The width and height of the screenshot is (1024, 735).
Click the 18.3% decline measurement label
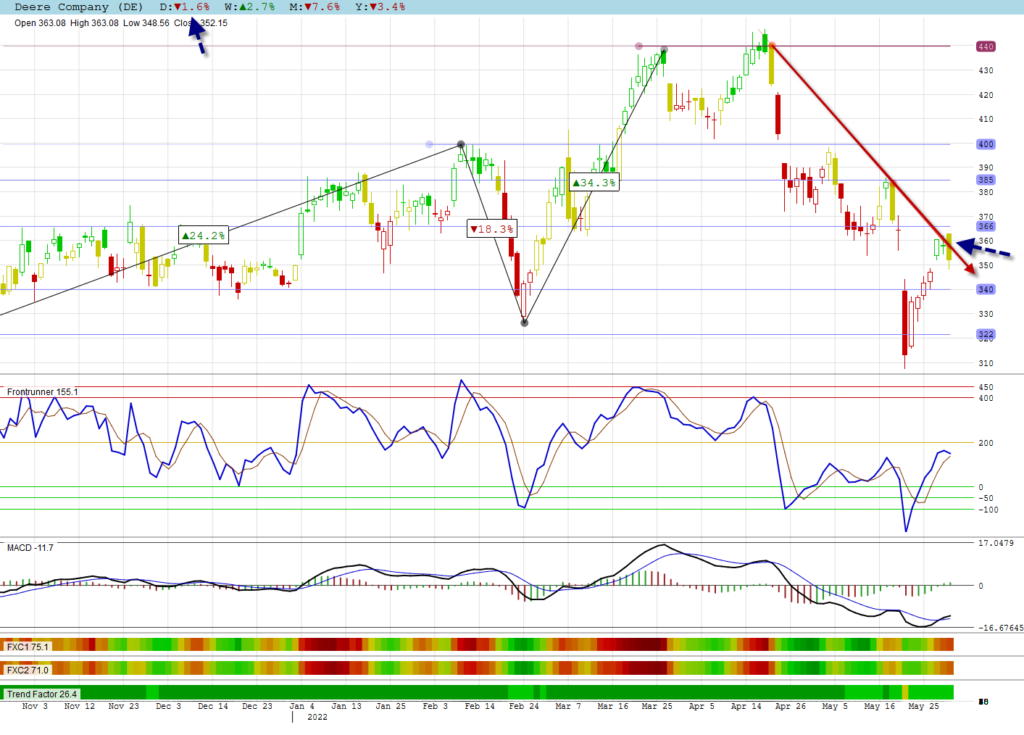pos(492,229)
